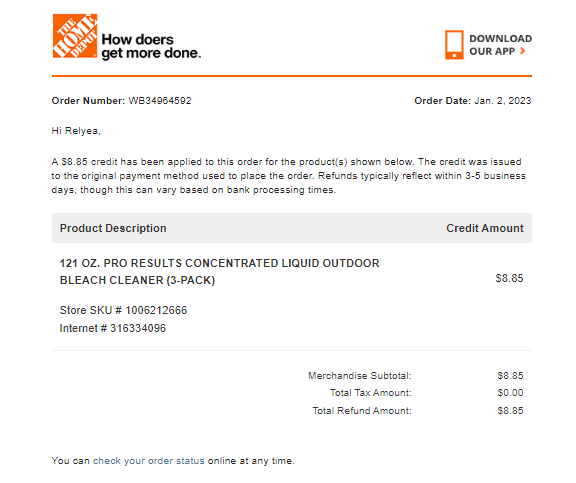Image resolution: width=576 pixels, height=483 pixels.
Task: Click the $8.85 product credit amount
Action: click(510, 278)
